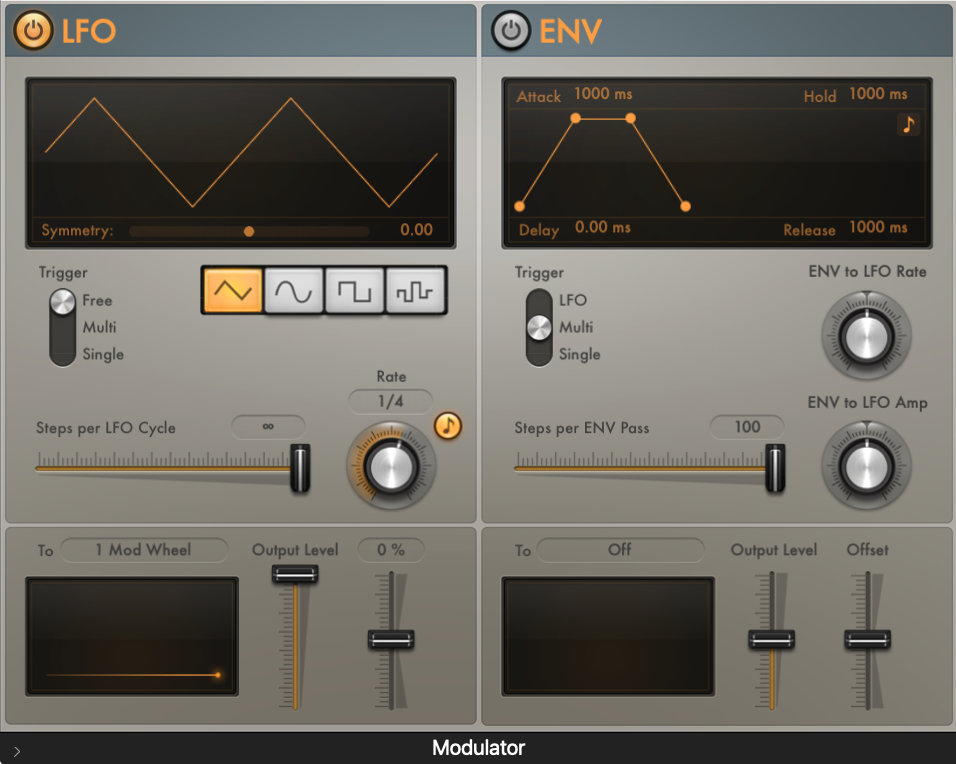Click the LFO output monitor display
Viewport: 956px width, 764px height.
coord(132,636)
